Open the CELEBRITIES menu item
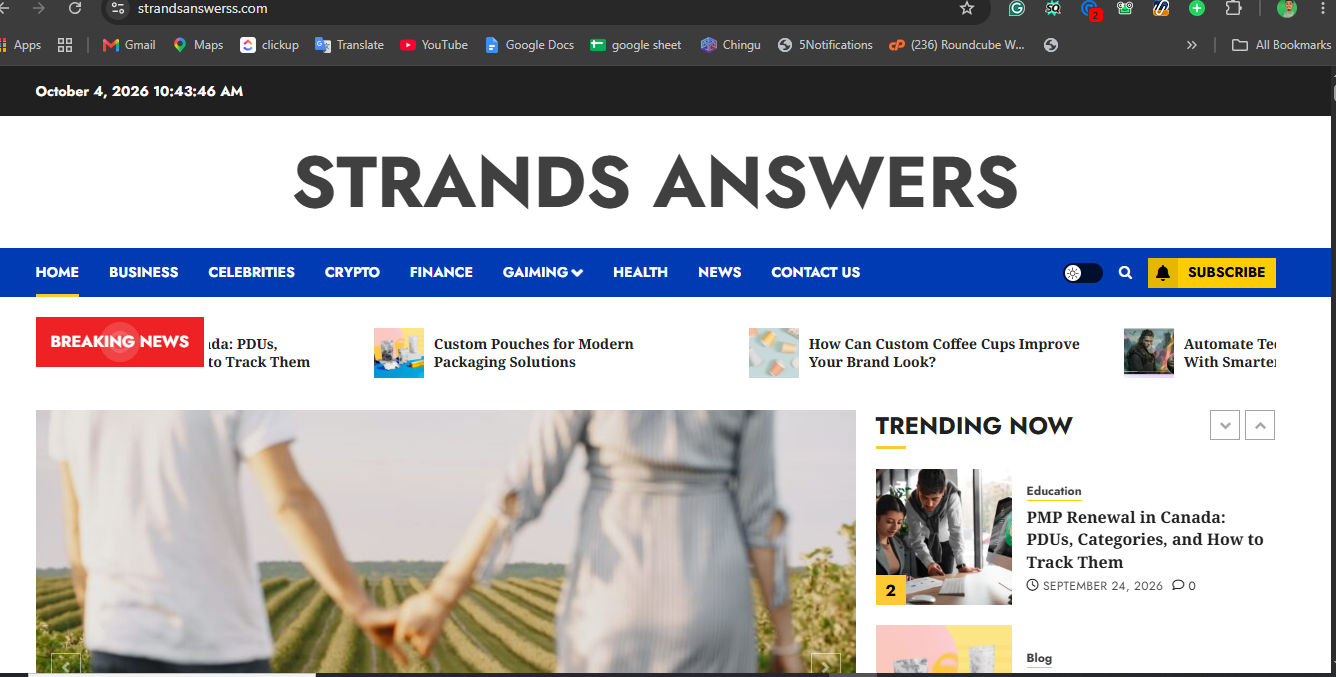The height and width of the screenshot is (677, 1336). pos(252,272)
